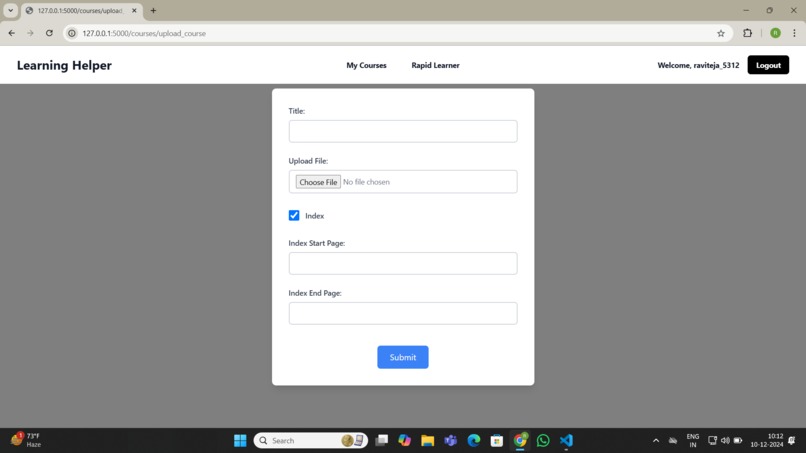Open the OneDrive cloud tray icon
Image resolution: width=806 pixels, height=453 pixels.
click(x=673, y=441)
